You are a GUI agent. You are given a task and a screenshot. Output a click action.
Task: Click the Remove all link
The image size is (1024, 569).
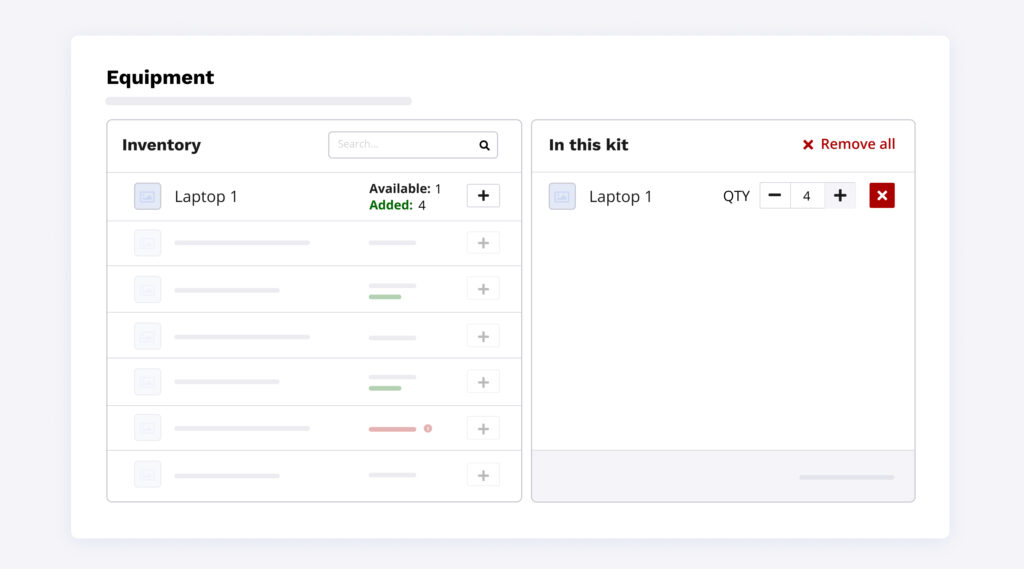pos(848,144)
